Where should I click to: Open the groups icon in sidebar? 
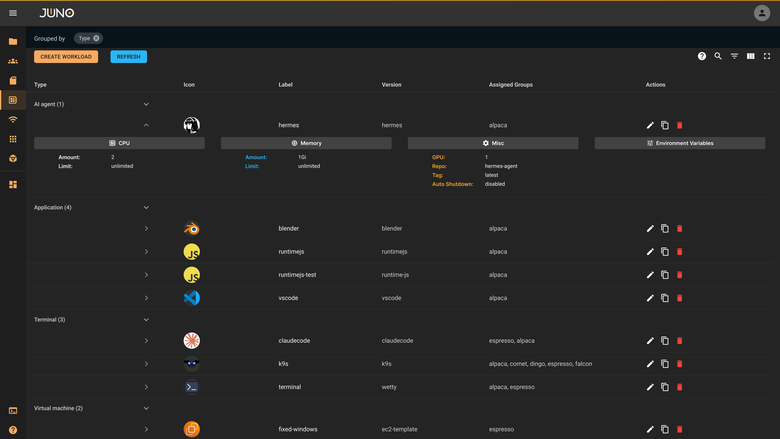[x=13, y=61]
